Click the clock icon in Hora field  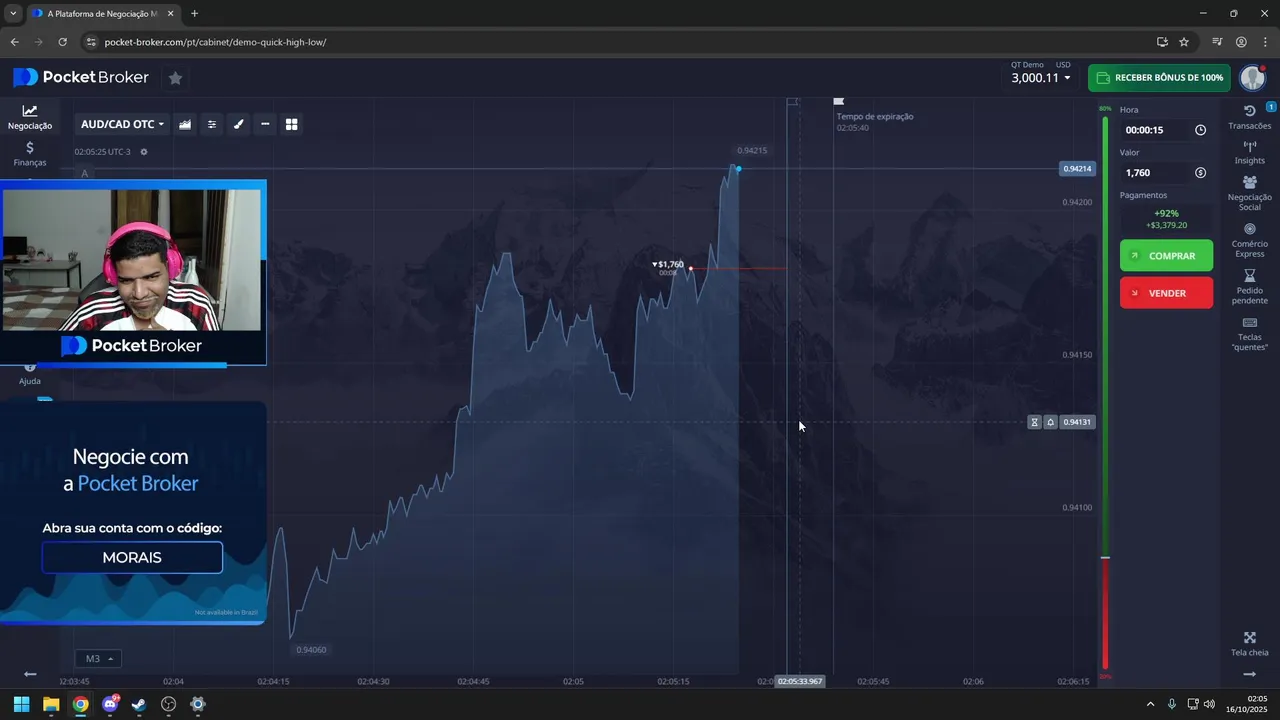[x=1200, y=130]
